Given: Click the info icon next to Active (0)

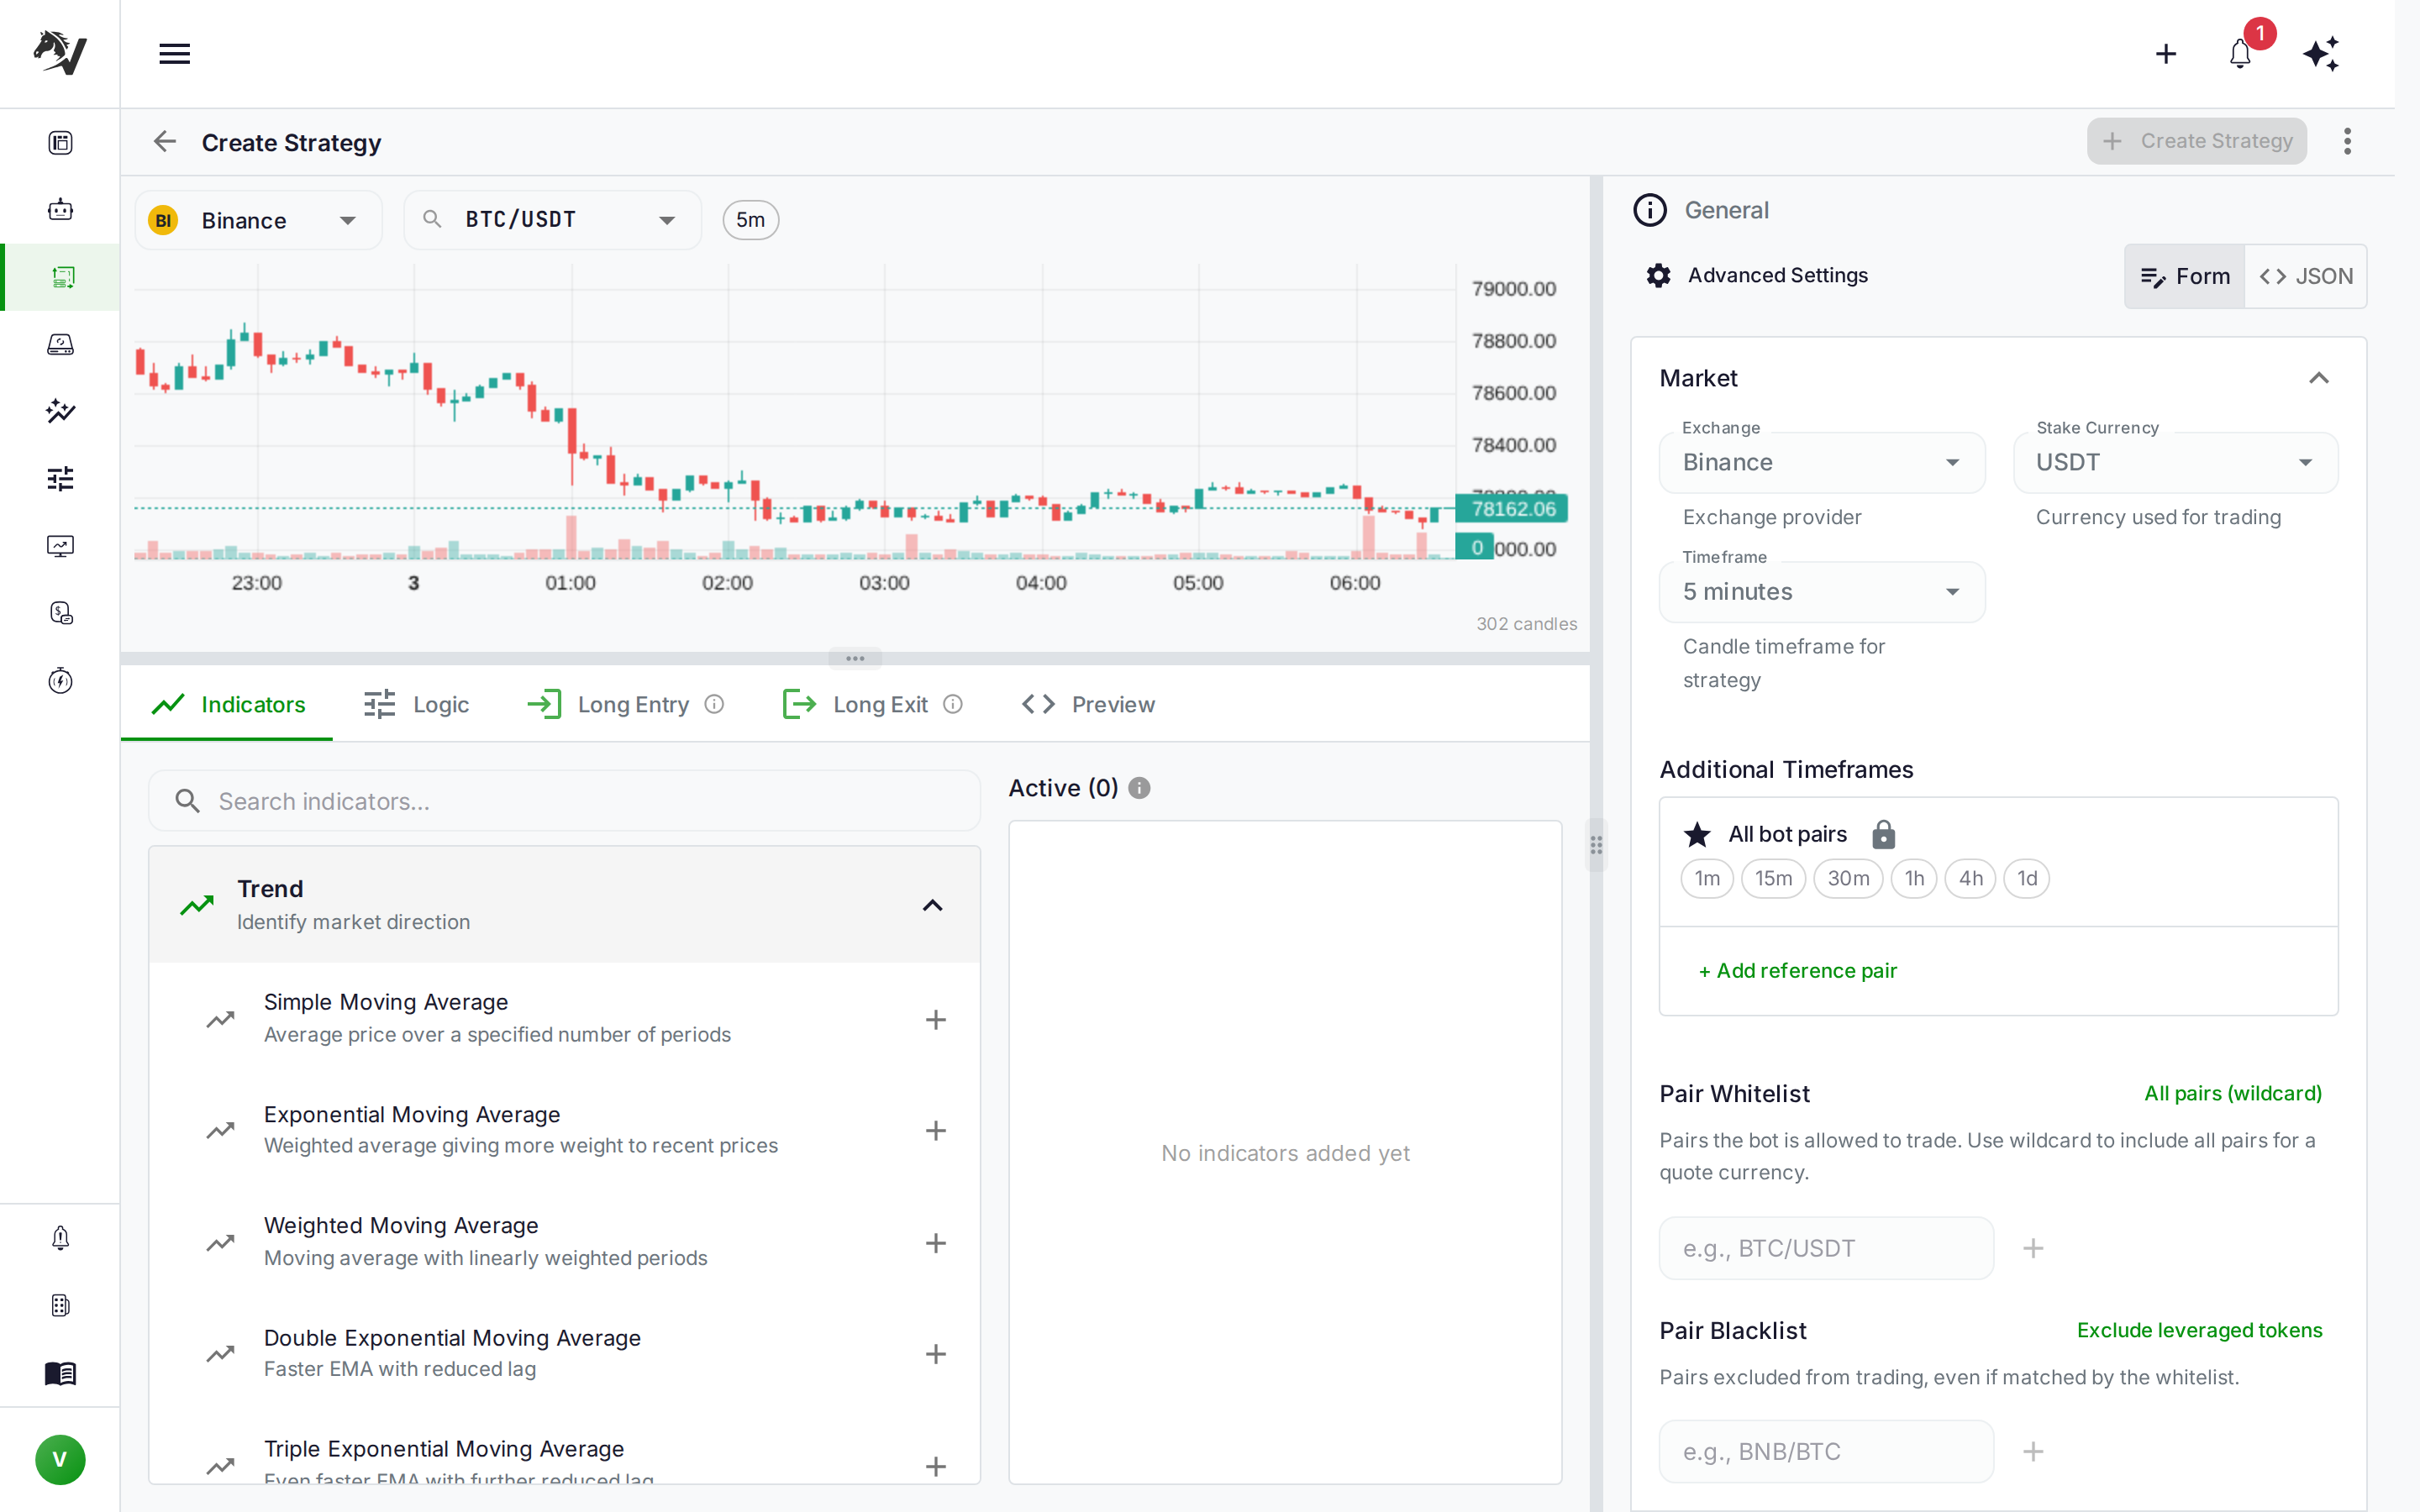Looking at the screenshot, I should tap(1139, 788).
